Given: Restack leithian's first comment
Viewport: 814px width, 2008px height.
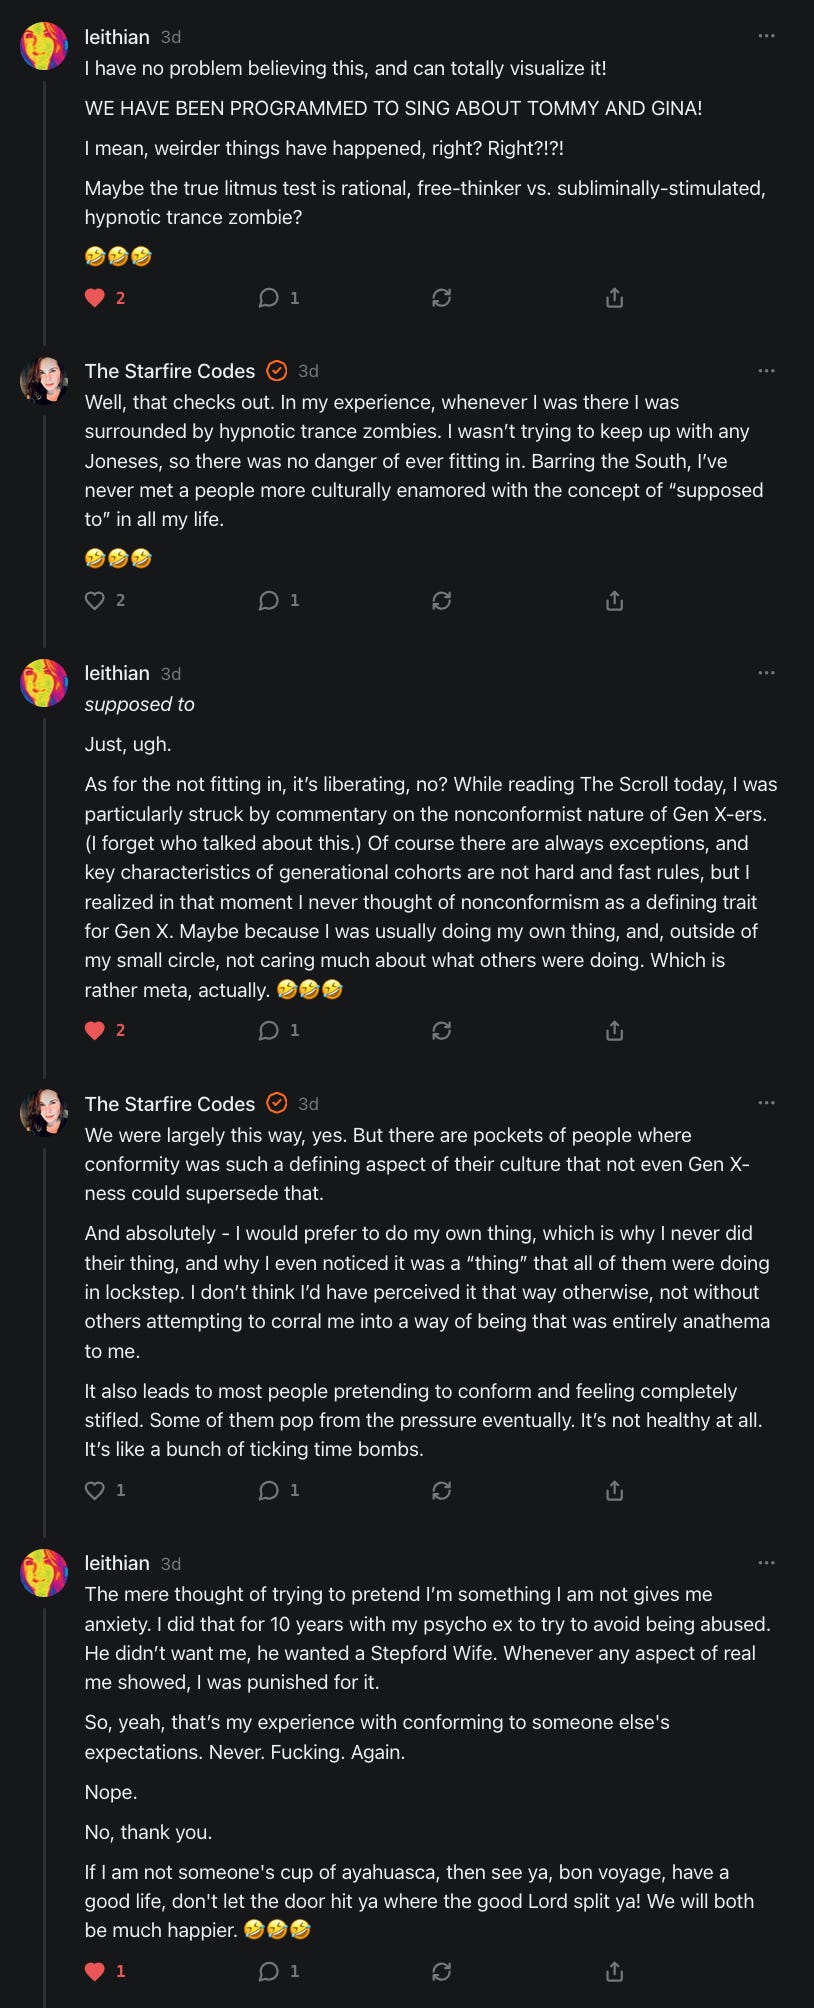Looking at the screenshot, I should (x=441, y=298).
